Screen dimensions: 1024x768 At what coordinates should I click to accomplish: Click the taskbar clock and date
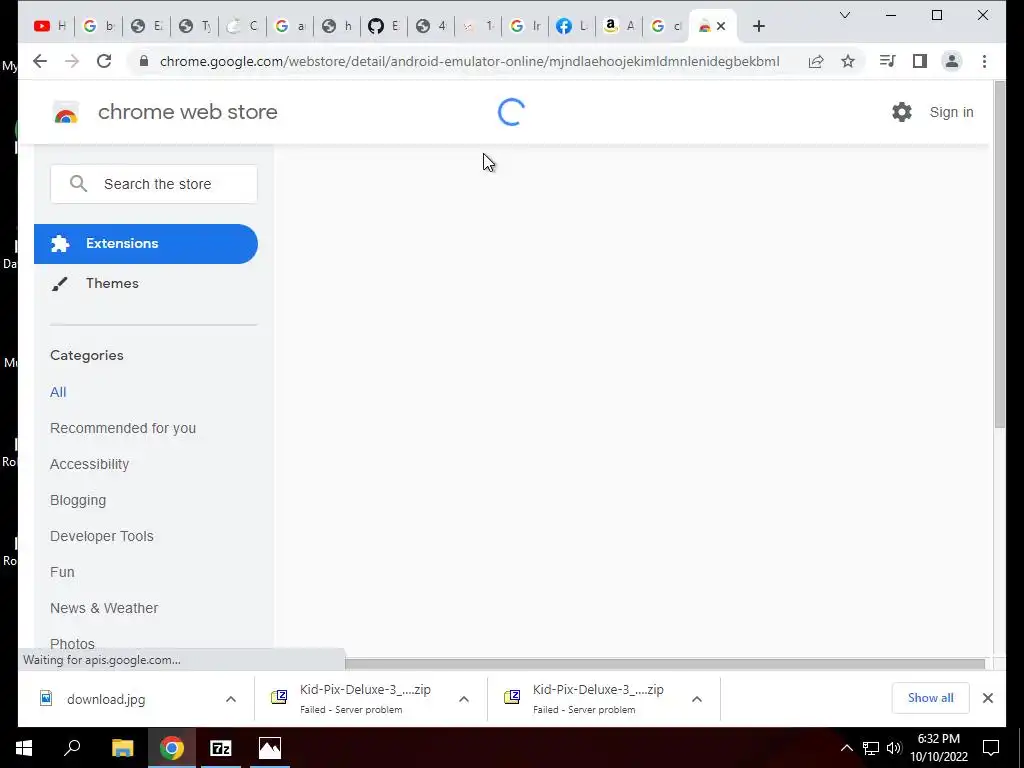pyautogui.click(x=939, y=748)
